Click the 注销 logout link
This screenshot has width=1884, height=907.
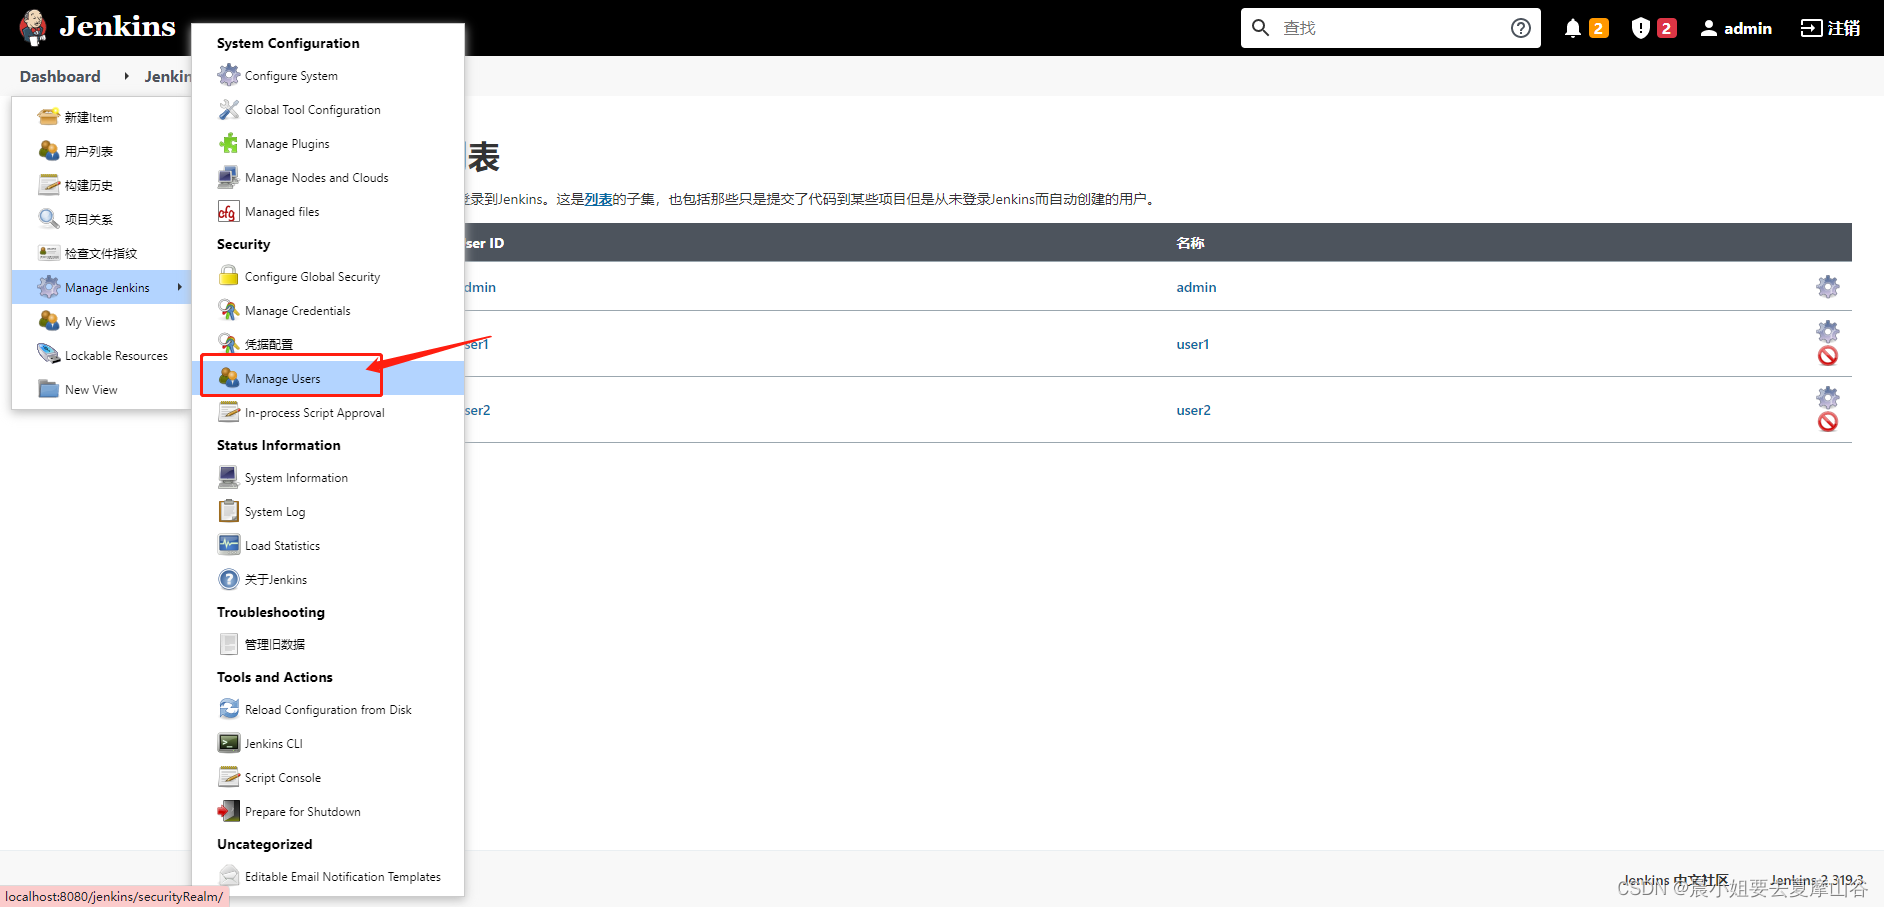[1830, 28]
